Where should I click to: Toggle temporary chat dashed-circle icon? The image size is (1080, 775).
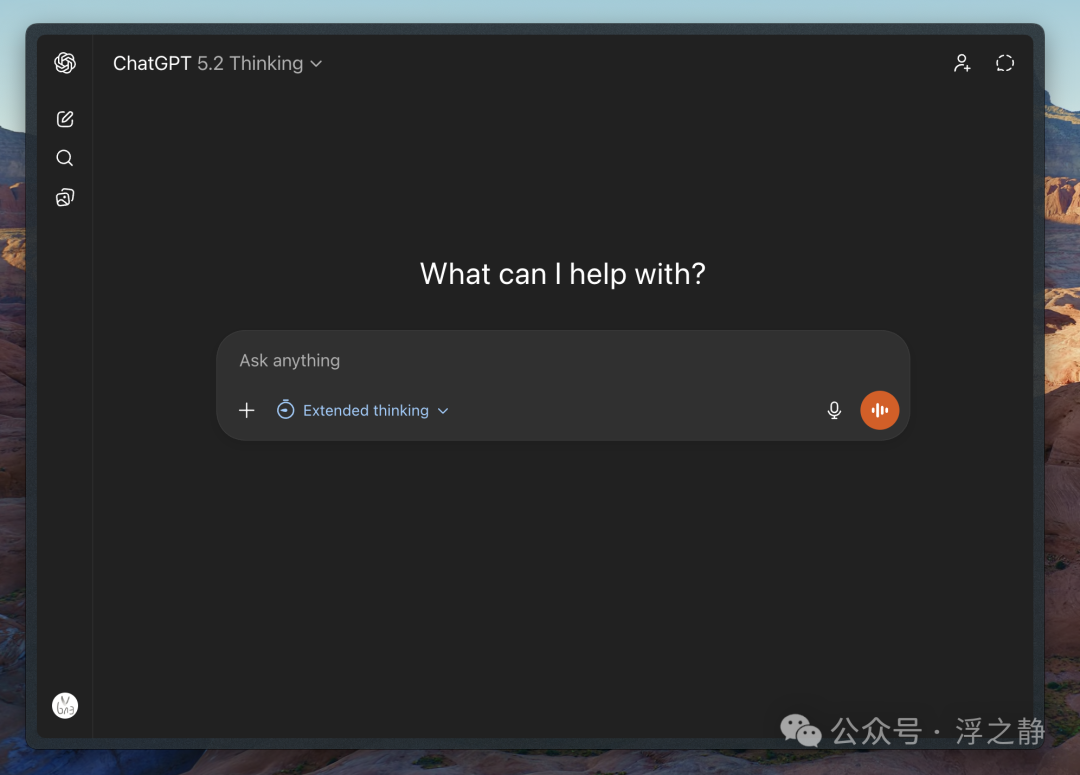pos(1005,63)
